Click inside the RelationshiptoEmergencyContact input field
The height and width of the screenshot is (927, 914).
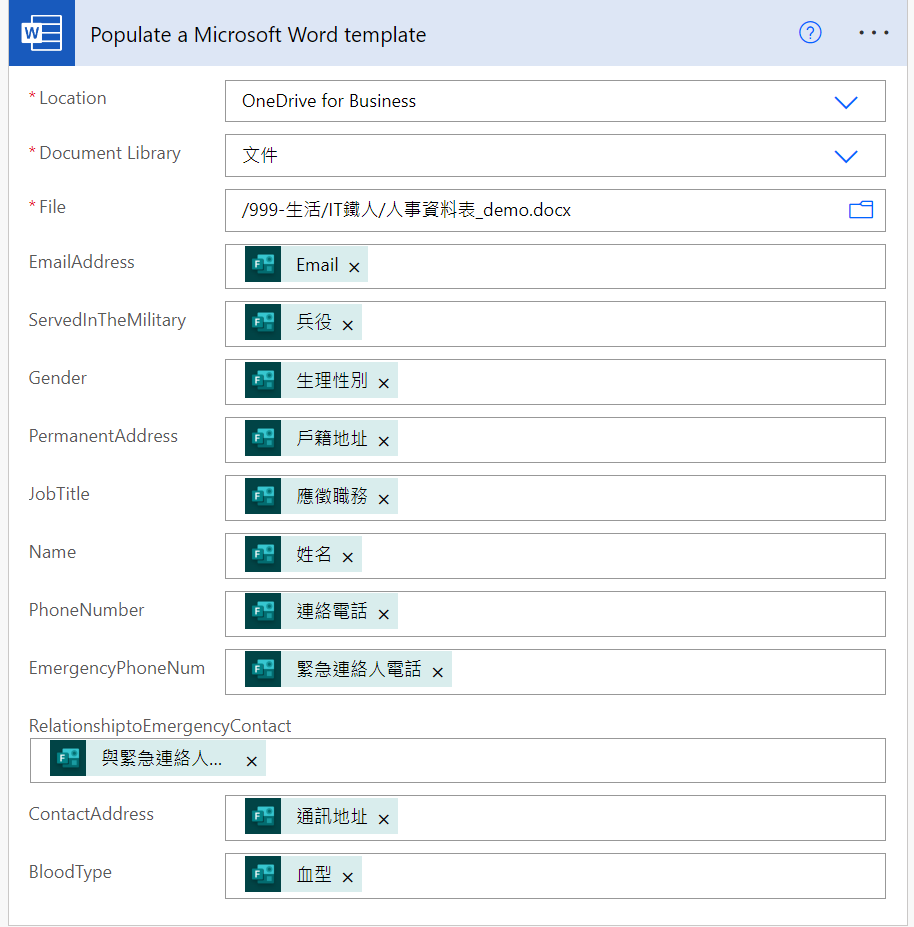[x=458, y=760]
